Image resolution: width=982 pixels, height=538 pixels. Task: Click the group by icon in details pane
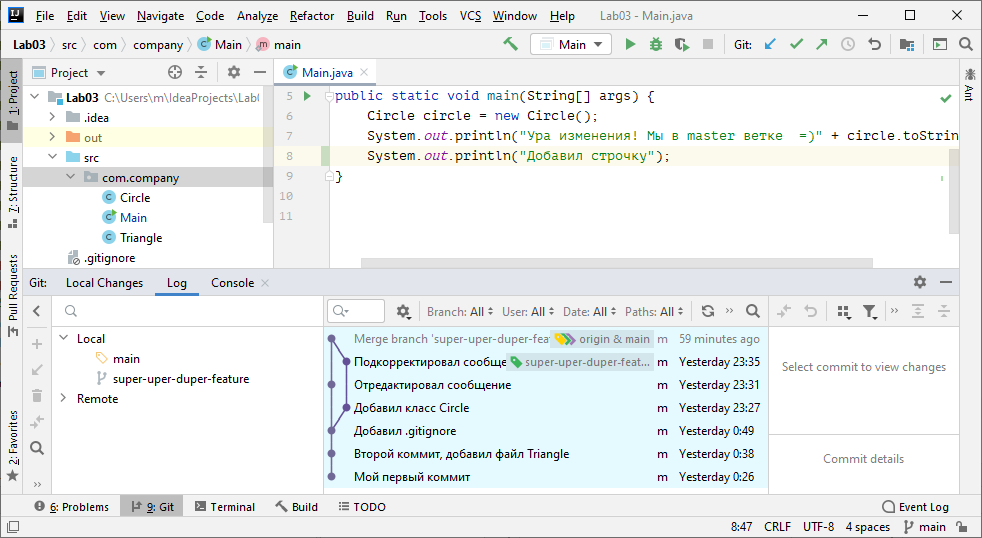(x=844, y=311)
